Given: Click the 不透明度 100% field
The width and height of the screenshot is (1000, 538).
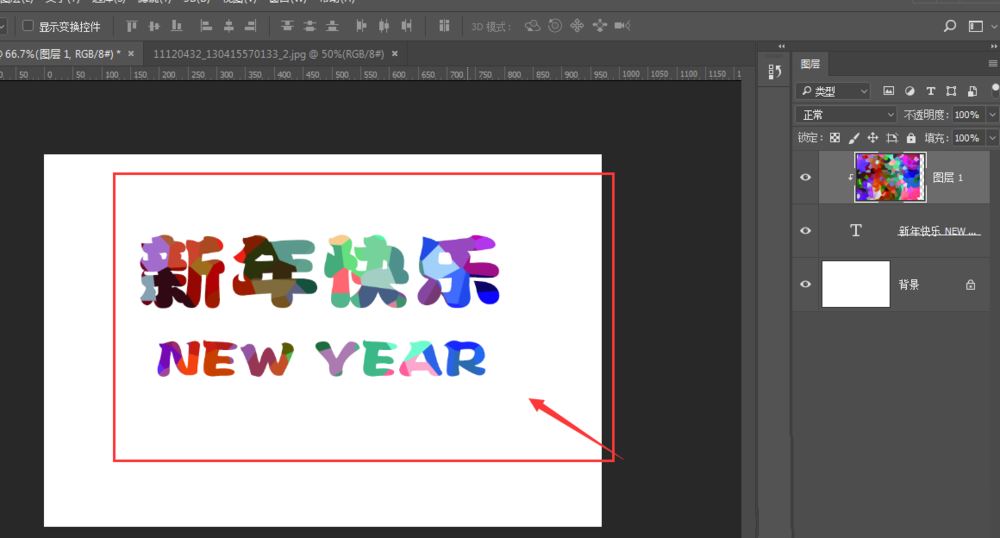Looking at the screenshot, I should 968,115.
